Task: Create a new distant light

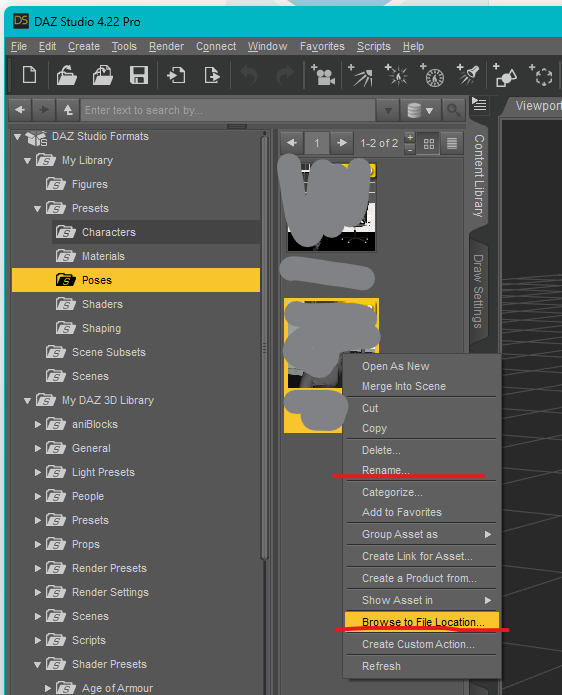Action: (x=361, y=75)
